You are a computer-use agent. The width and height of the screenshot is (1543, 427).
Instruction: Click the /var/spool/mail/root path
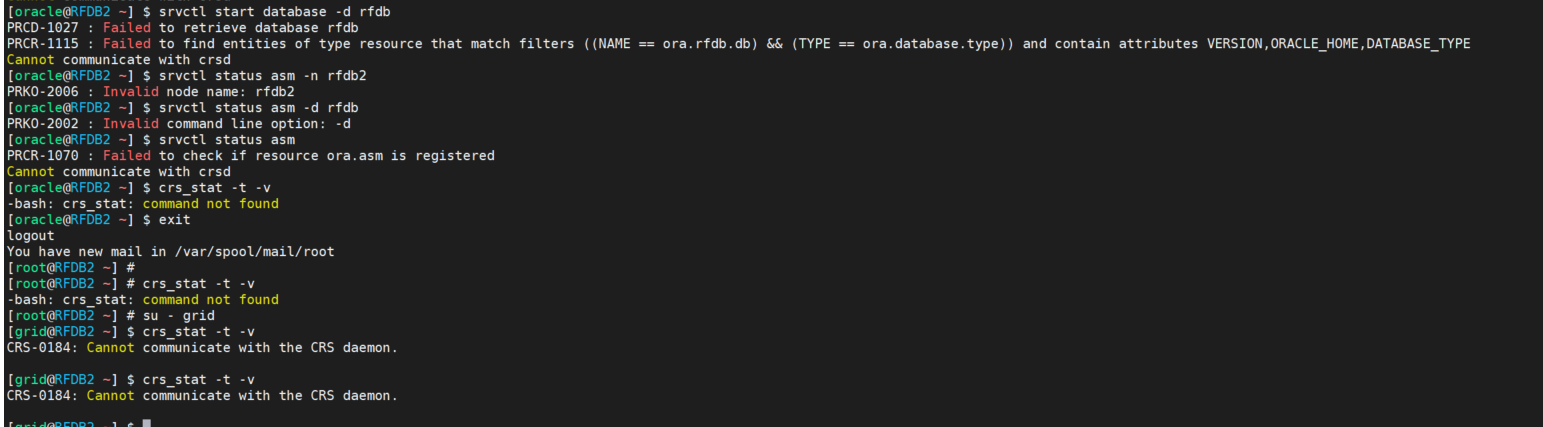tap(251, 252)
